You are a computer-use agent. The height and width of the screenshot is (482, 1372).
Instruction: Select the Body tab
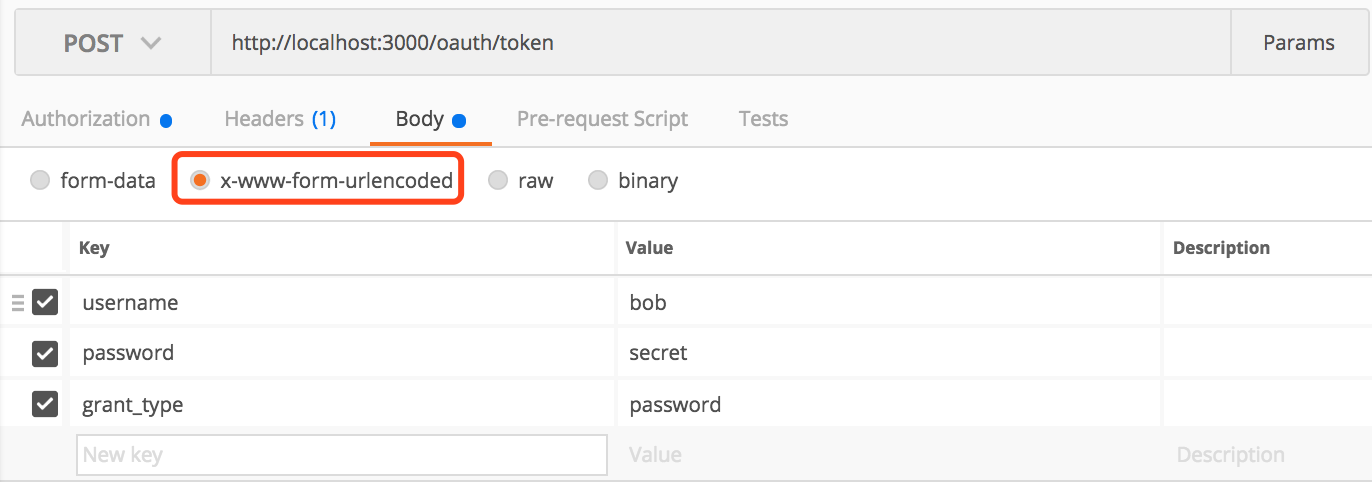tap(420, 119)
